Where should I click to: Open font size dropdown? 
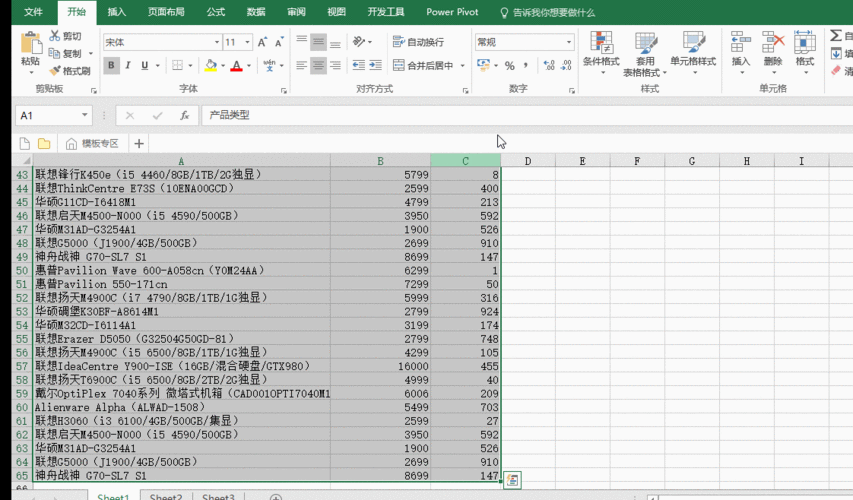tap(248, 42)
